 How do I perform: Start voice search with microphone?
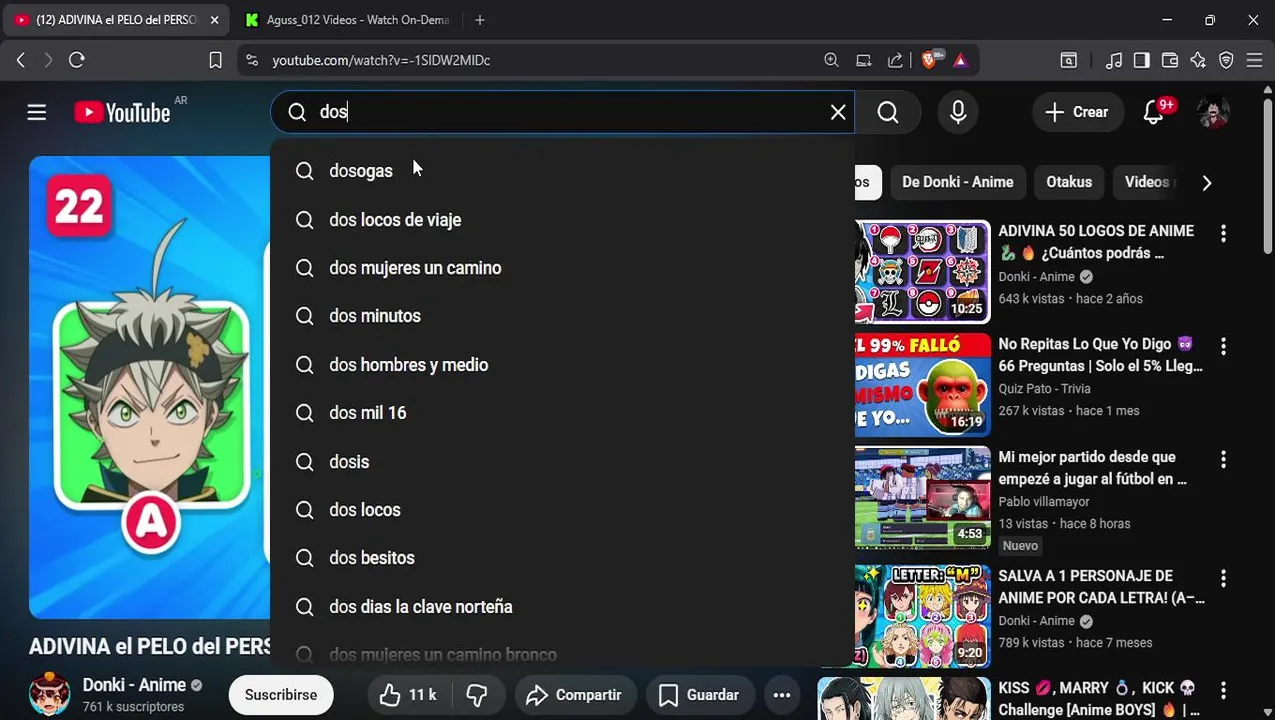(958, 112)
